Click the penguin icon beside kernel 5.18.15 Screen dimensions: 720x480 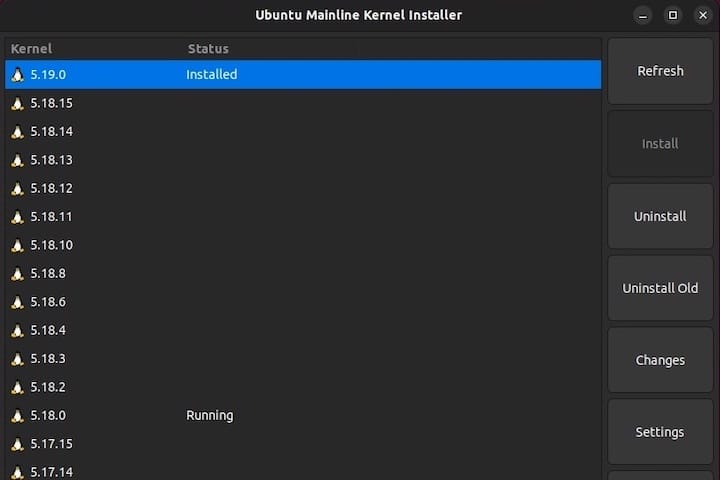pos(17,103)
